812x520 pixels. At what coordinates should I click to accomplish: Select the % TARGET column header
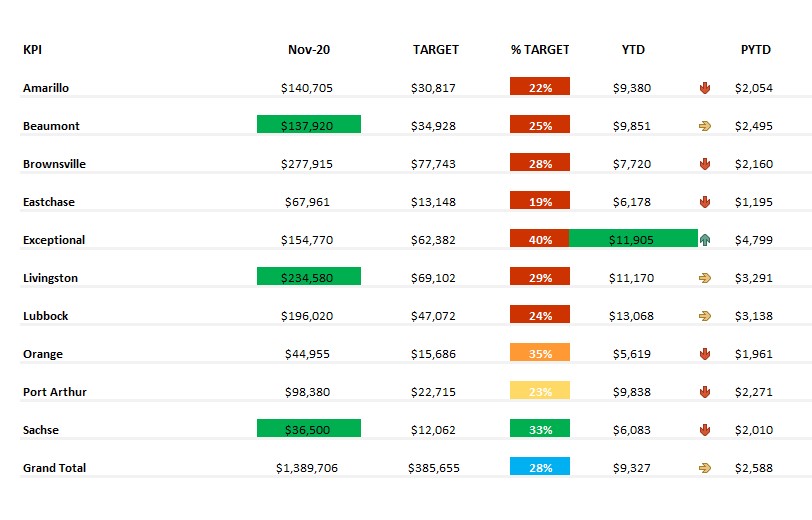(x=540, y=50)
